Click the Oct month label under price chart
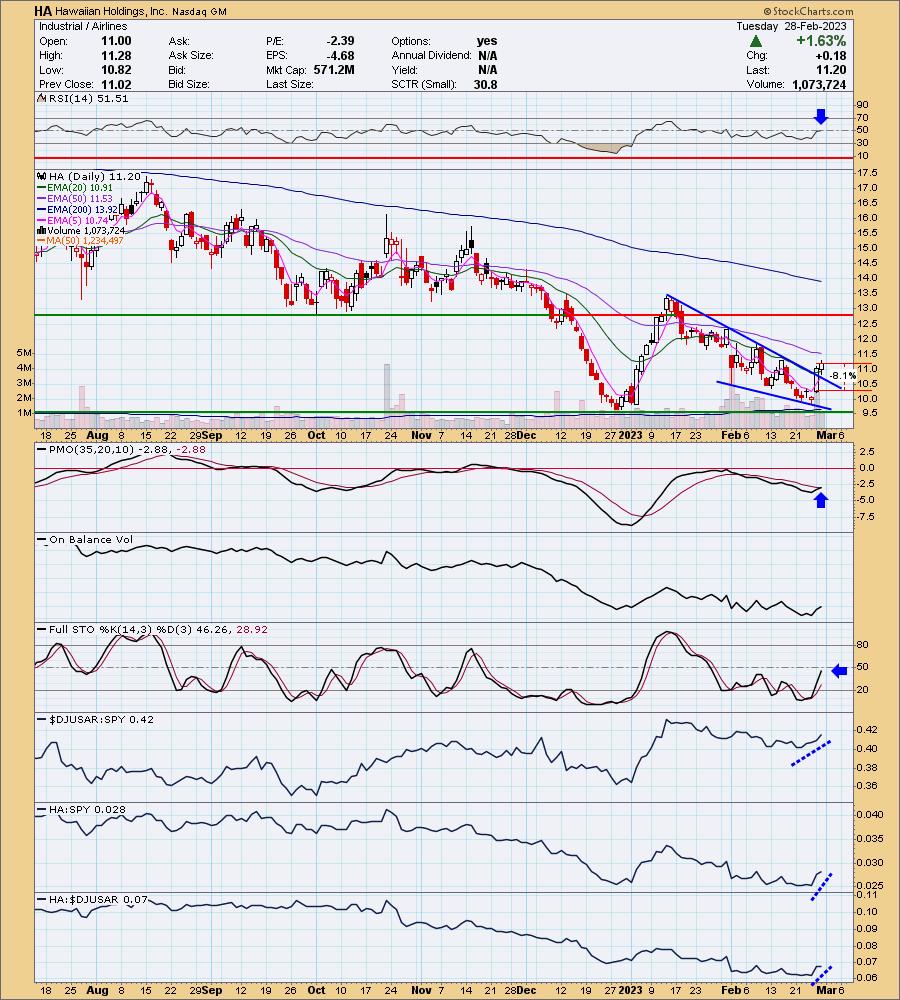The height and width of the screenshot is (1000, 900). (316, 436)
